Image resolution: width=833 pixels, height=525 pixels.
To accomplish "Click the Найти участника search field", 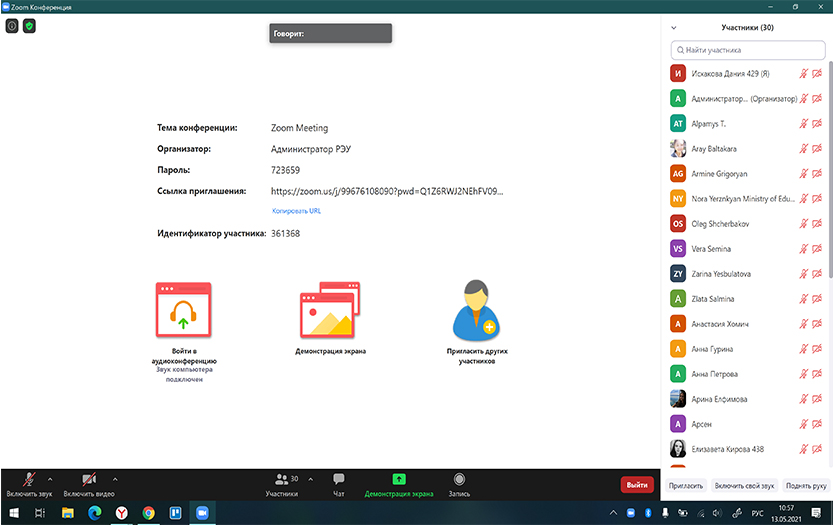I will [x=748, y=50].
